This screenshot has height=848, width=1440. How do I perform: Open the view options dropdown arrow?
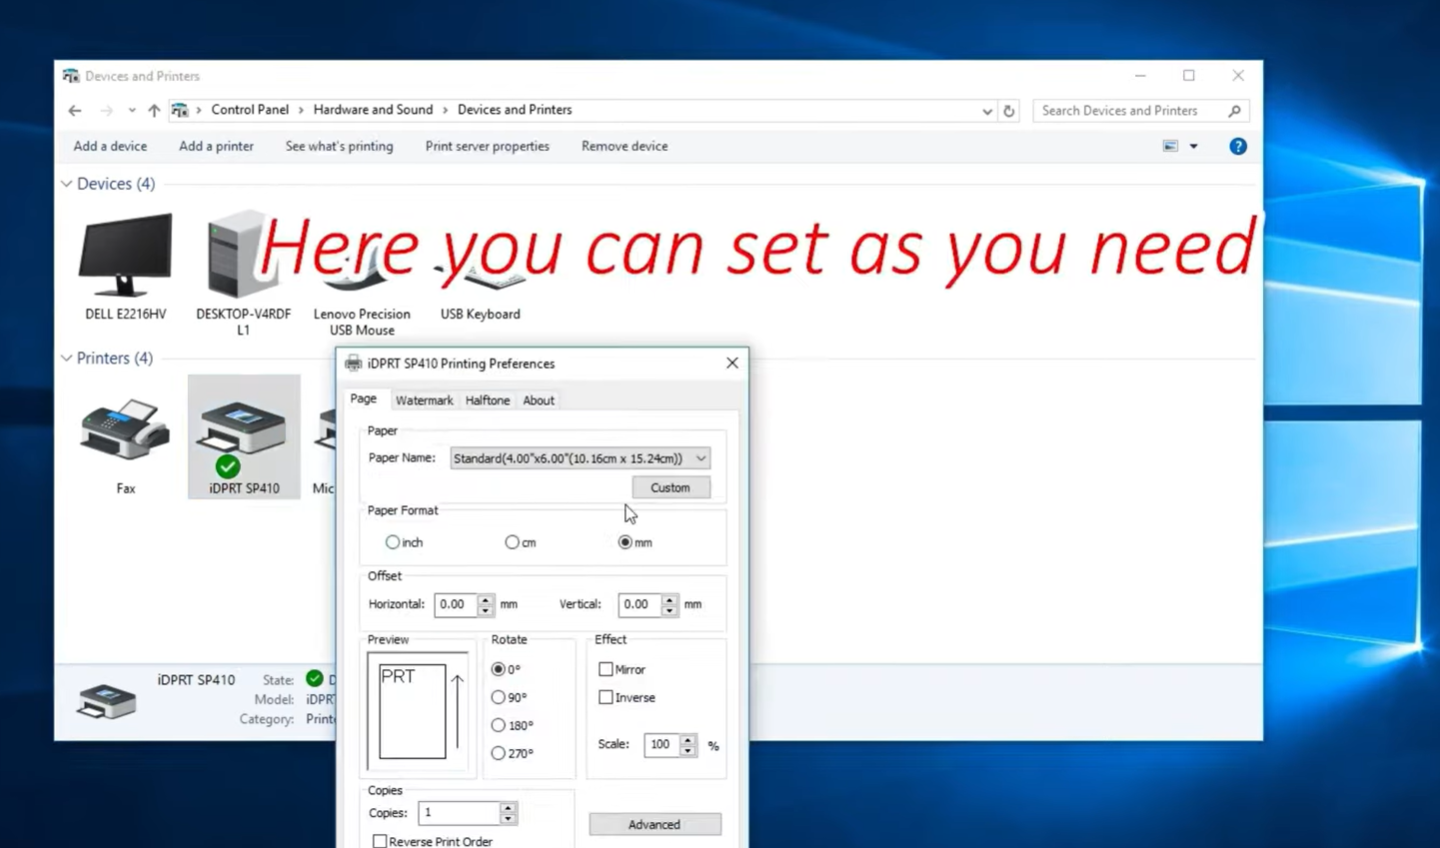click(1193, 146)
